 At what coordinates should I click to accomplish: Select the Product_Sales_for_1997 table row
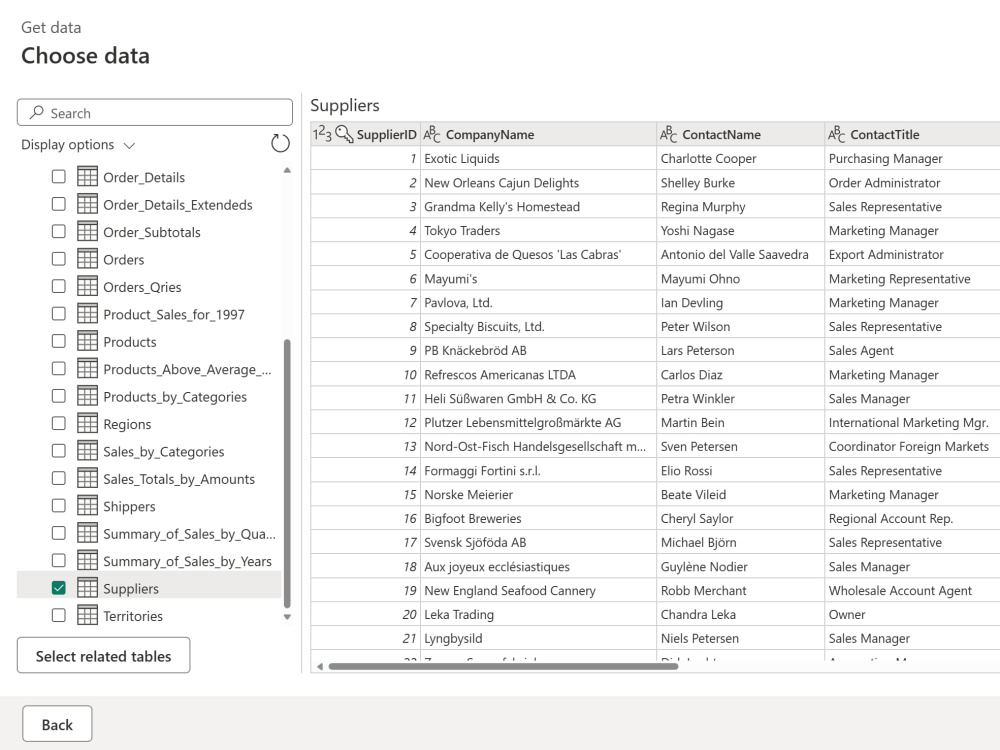(149, 314)
